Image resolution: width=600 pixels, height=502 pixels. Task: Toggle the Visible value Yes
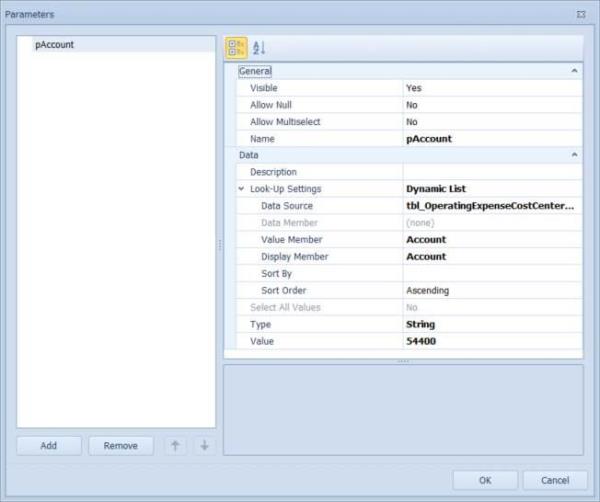click(490, 88)
